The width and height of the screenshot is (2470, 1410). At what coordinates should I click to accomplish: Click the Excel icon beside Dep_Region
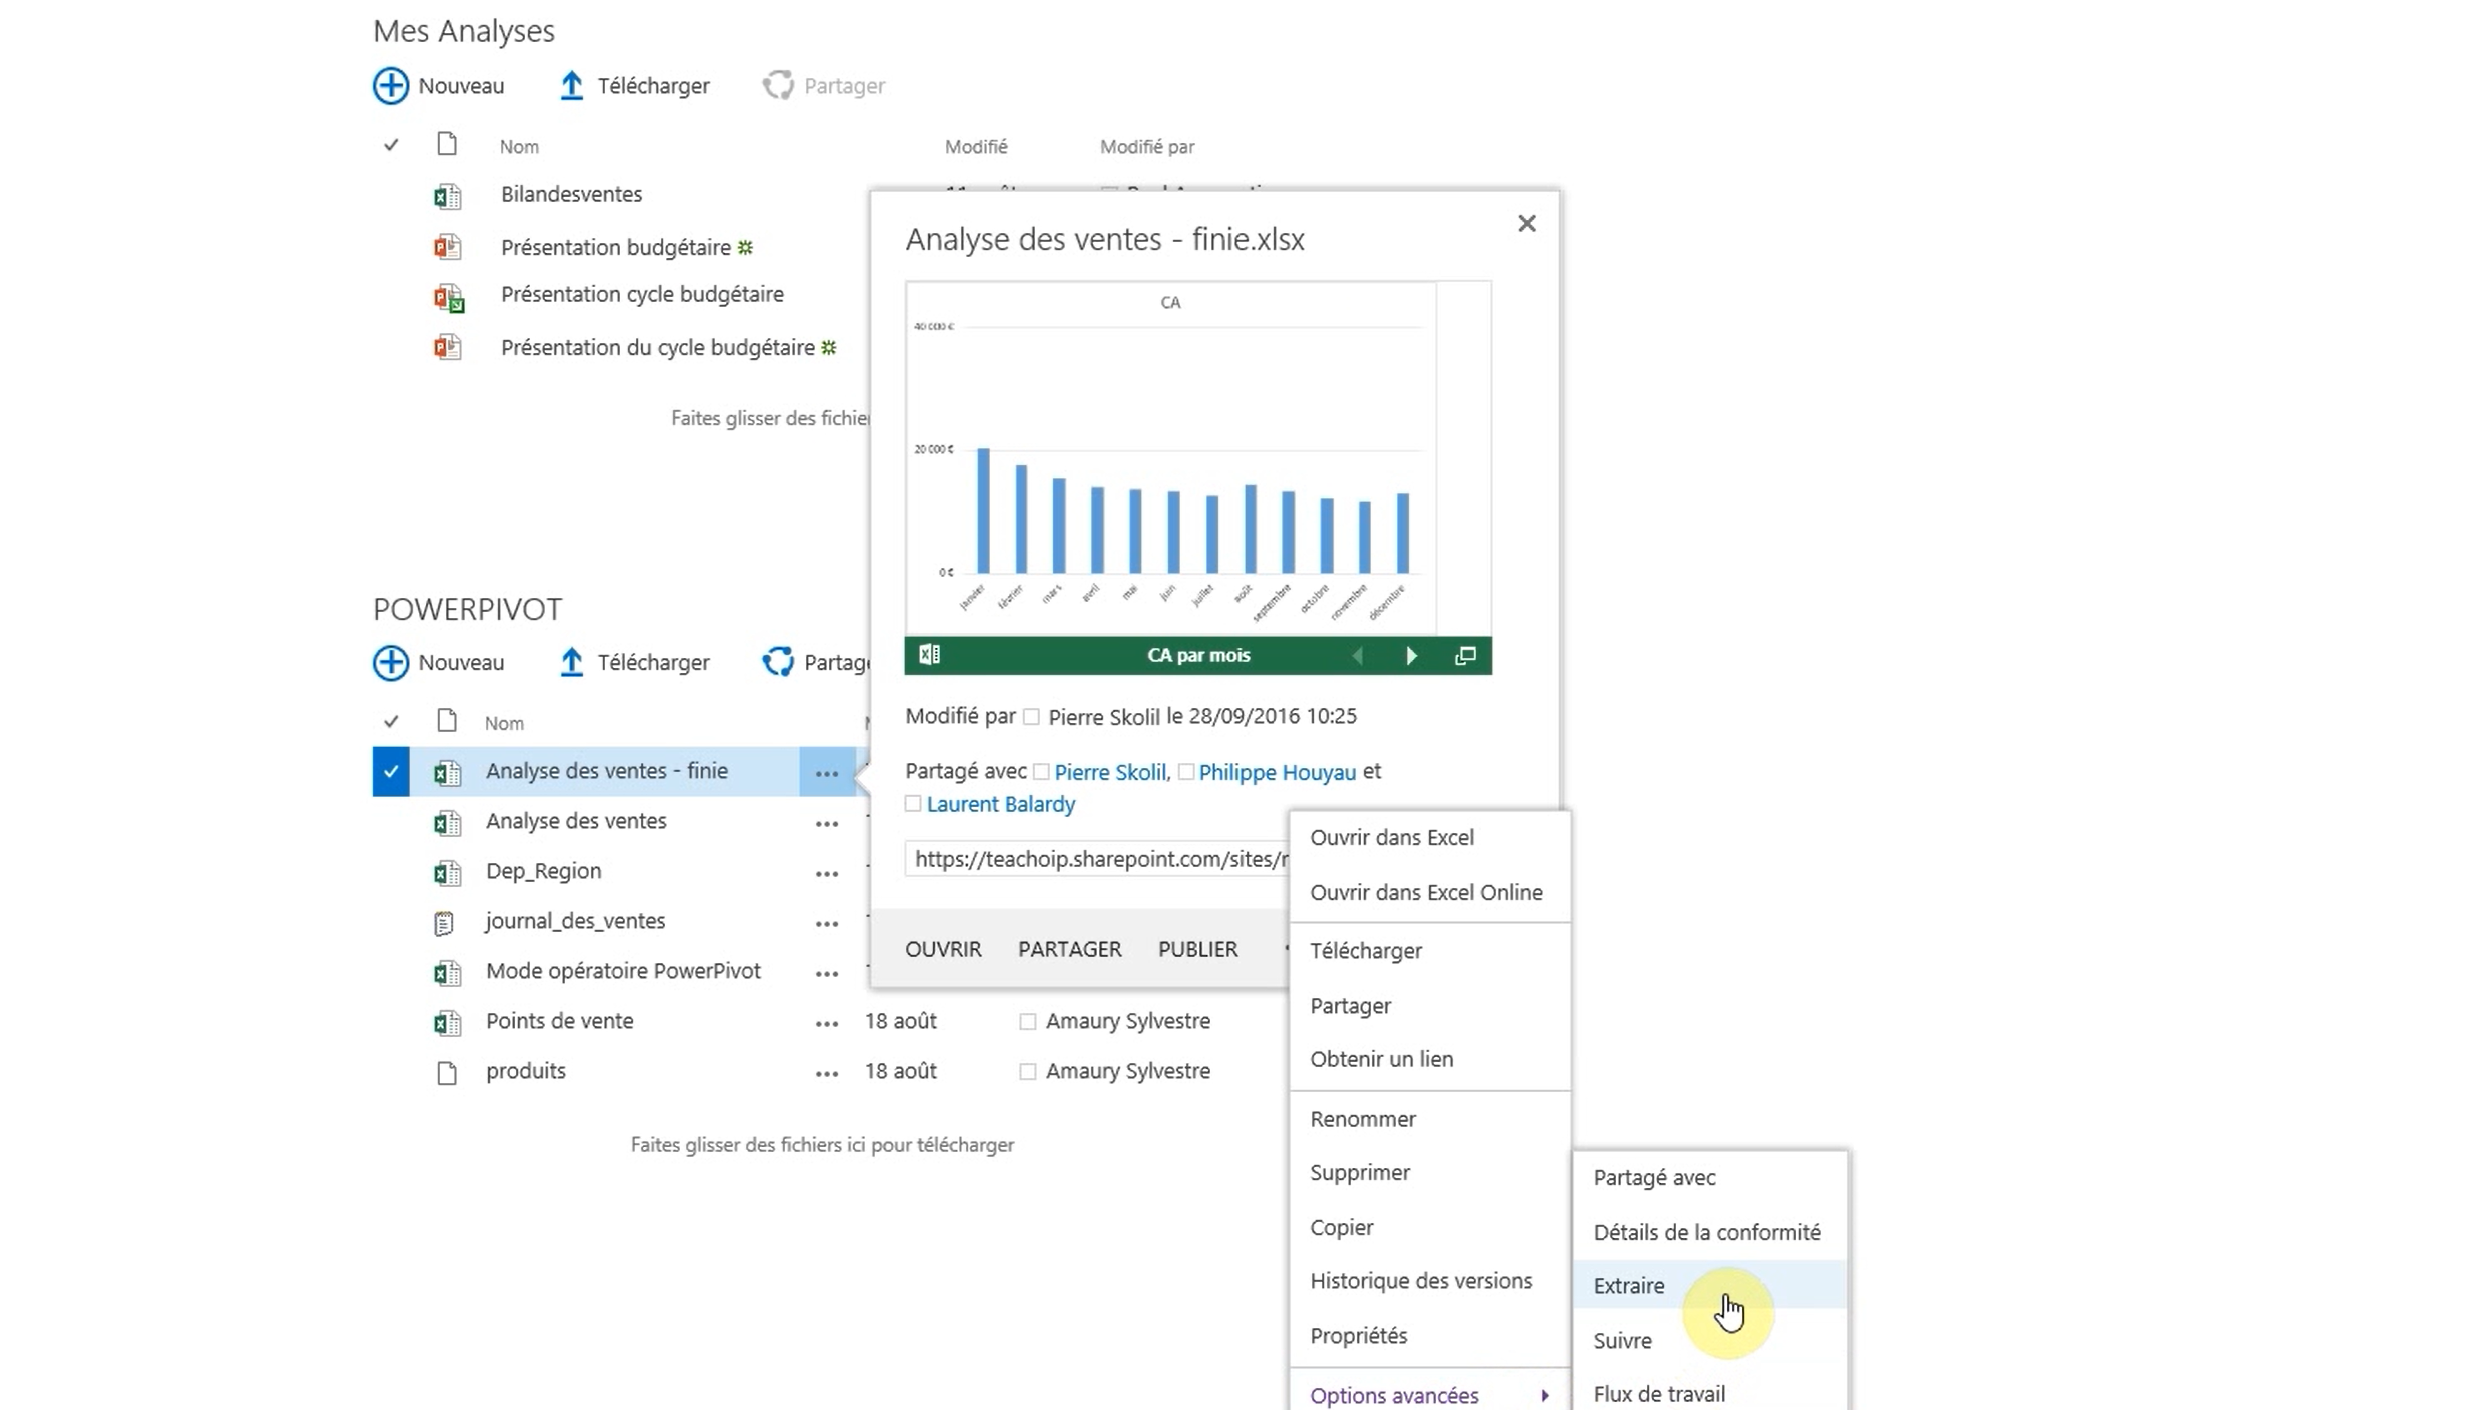pos(447,872)
